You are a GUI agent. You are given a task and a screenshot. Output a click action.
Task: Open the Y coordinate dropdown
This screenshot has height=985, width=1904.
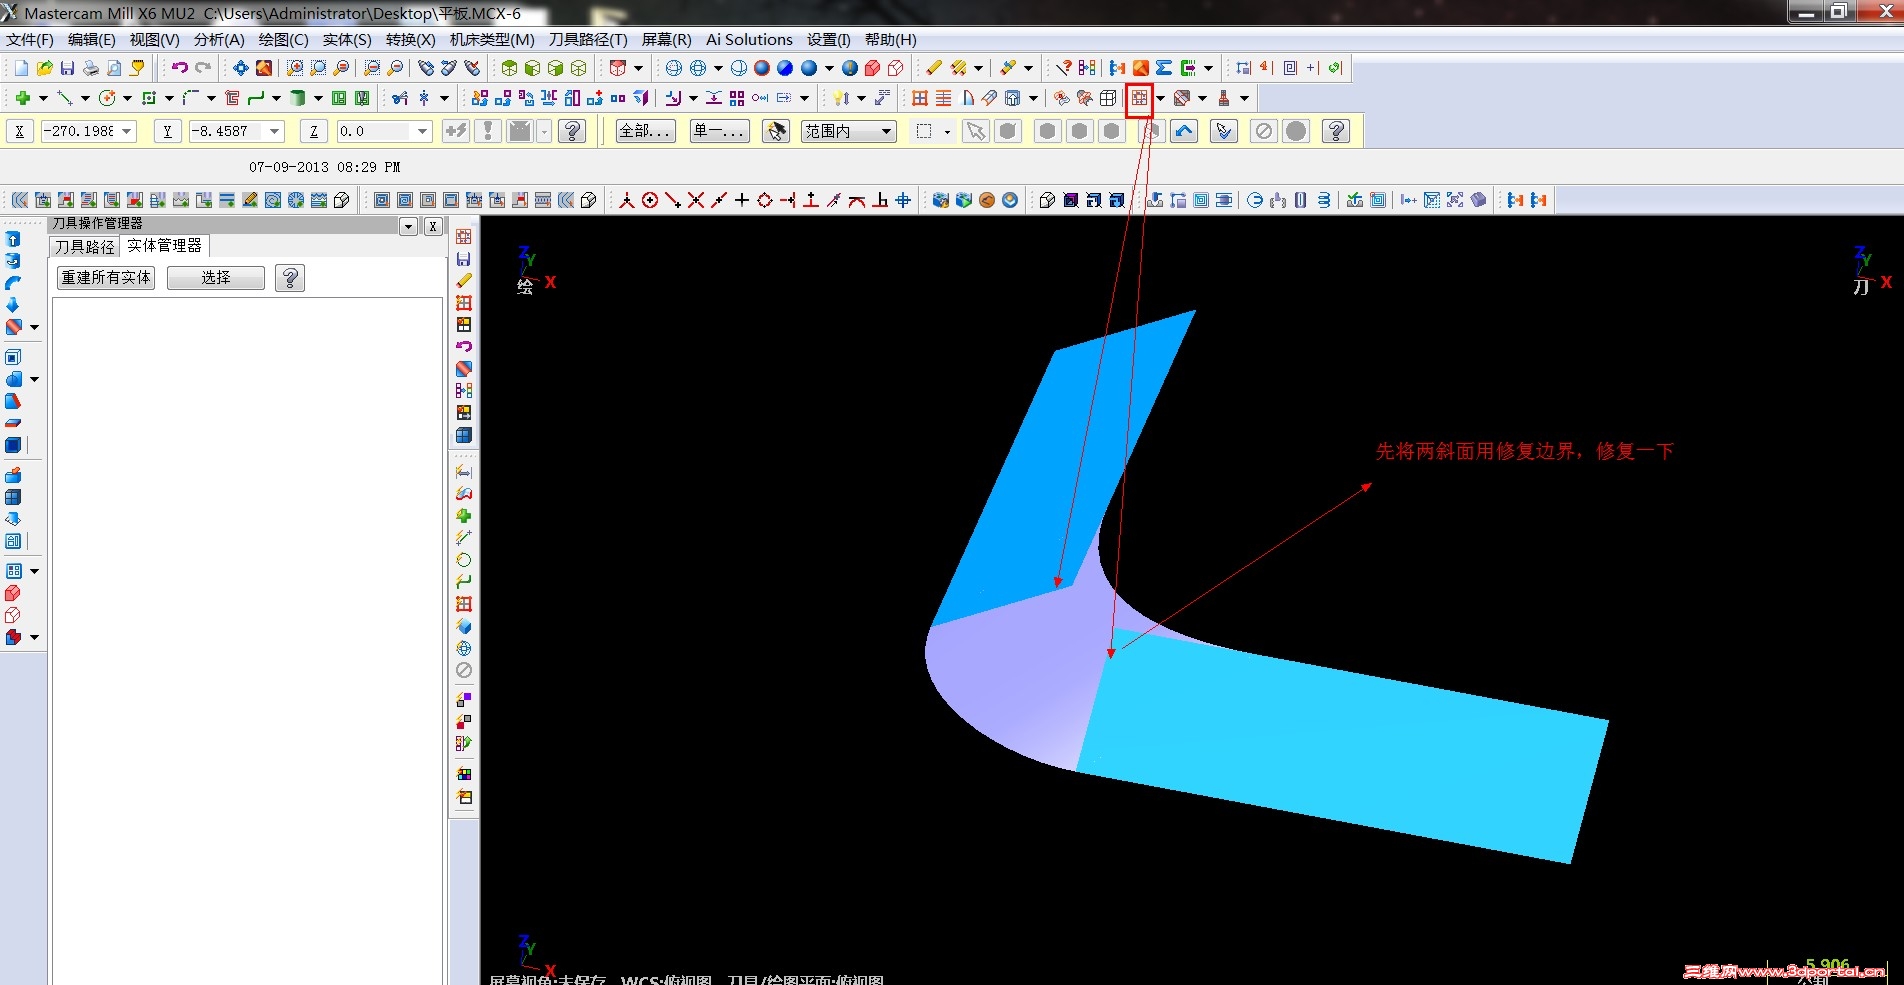(275, 131)
